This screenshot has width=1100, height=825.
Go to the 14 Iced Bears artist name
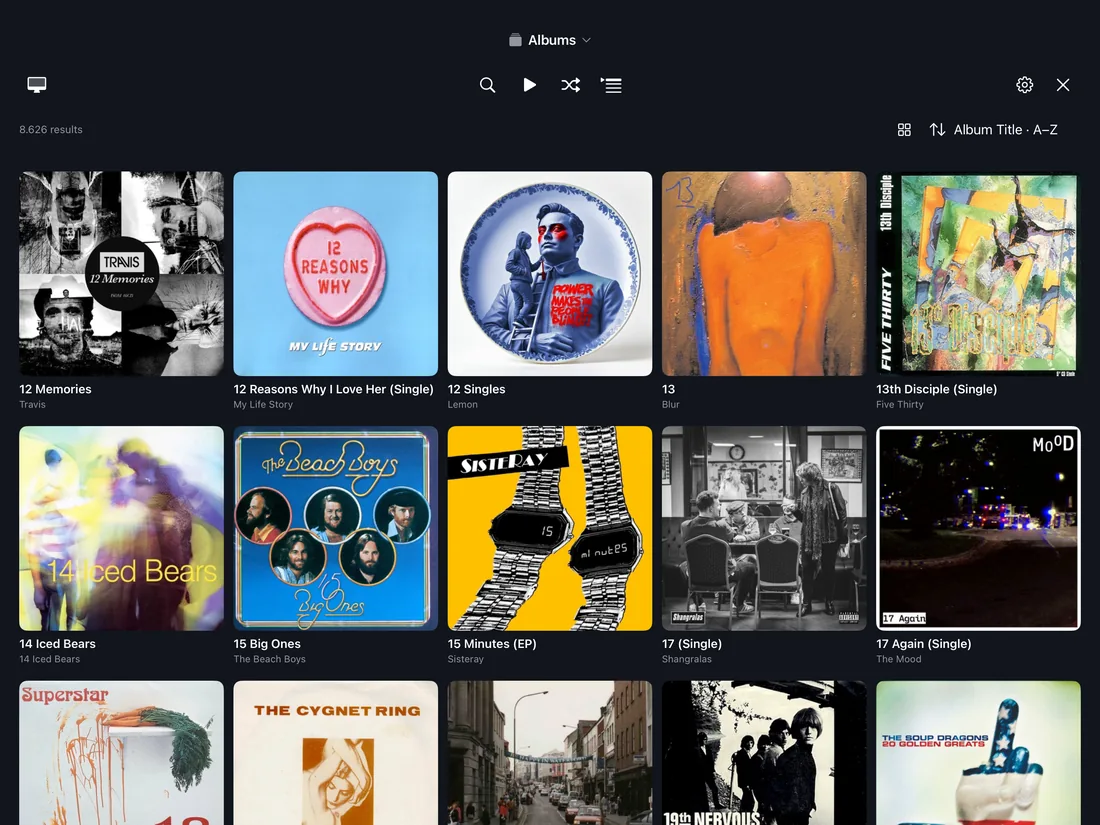(x=50, y=659)
